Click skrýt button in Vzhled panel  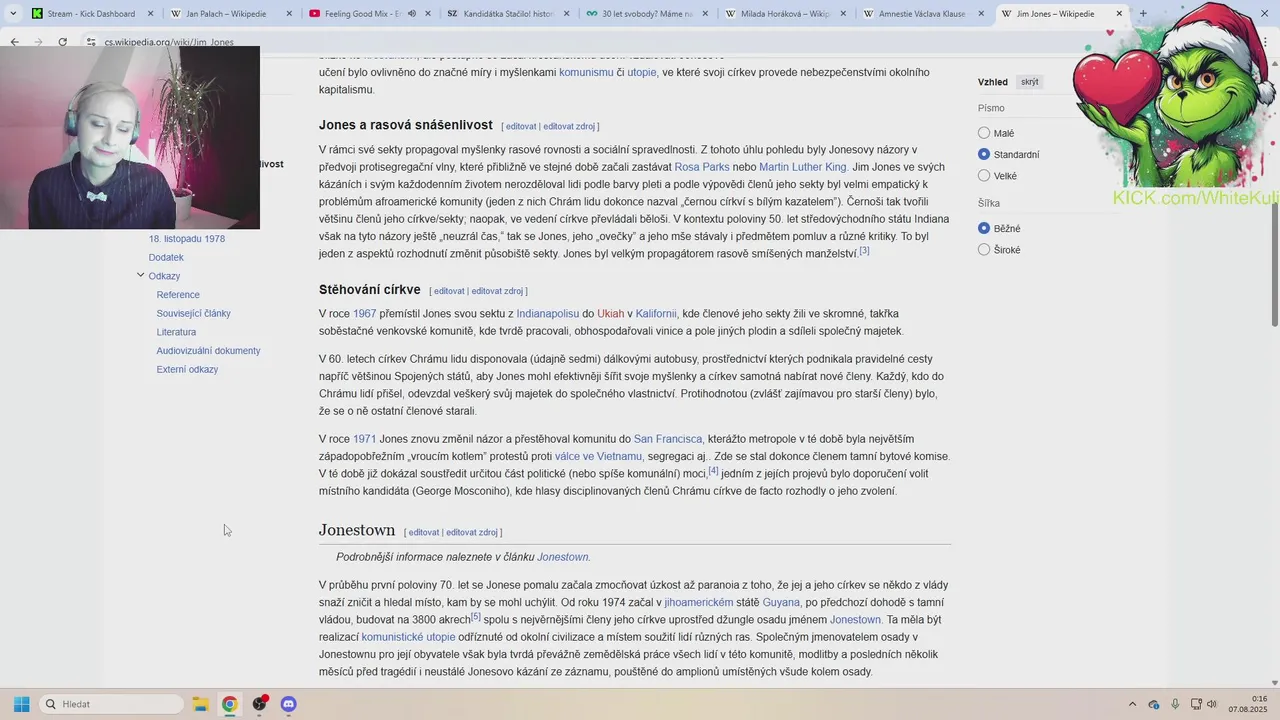click(1029, 82)
